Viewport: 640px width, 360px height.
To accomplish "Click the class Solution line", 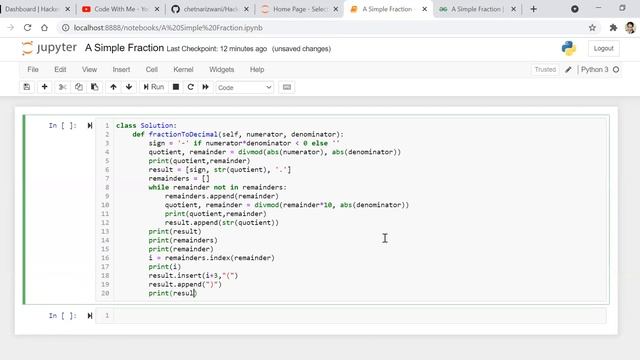I will point(147,125).
